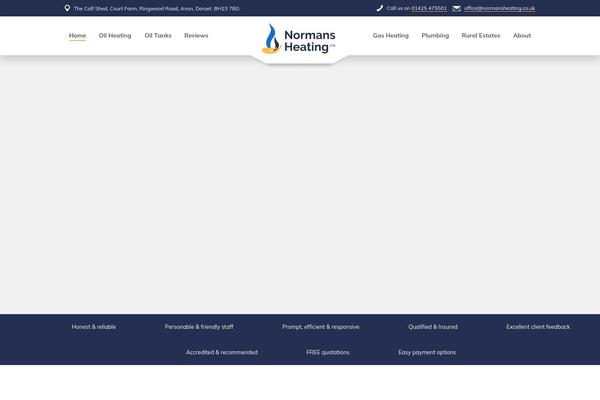The image size is (600, 400).
Task: Click the phone handset icon
Action: [380, 8]
